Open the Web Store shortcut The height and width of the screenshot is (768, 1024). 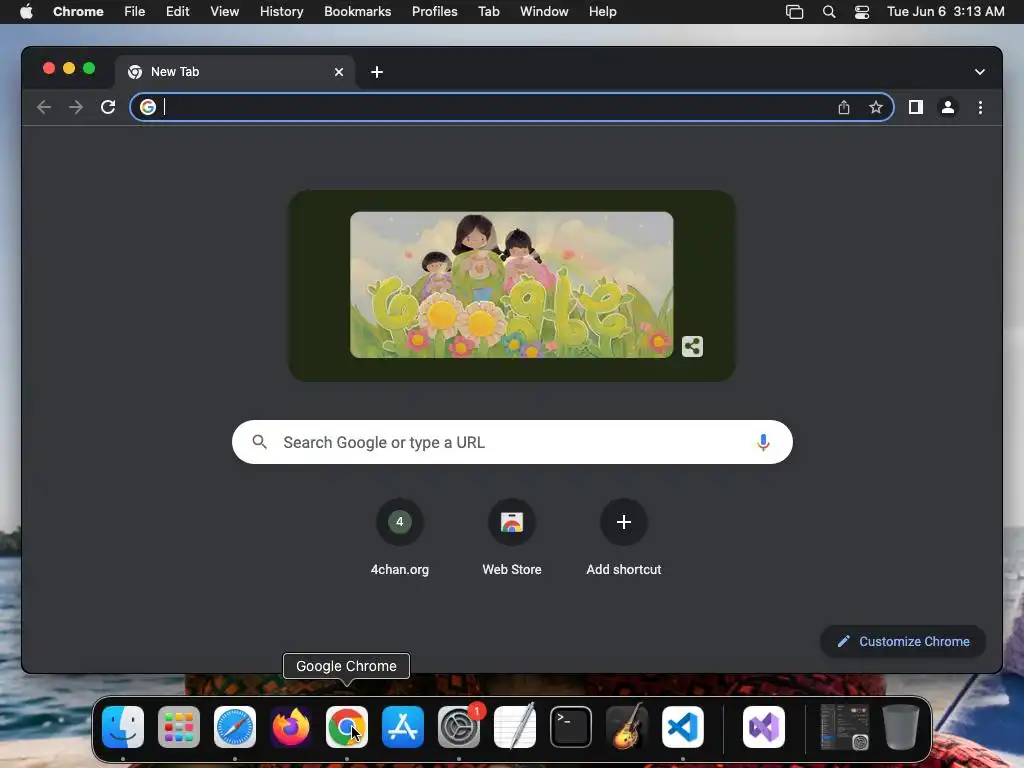coord(512,538)
